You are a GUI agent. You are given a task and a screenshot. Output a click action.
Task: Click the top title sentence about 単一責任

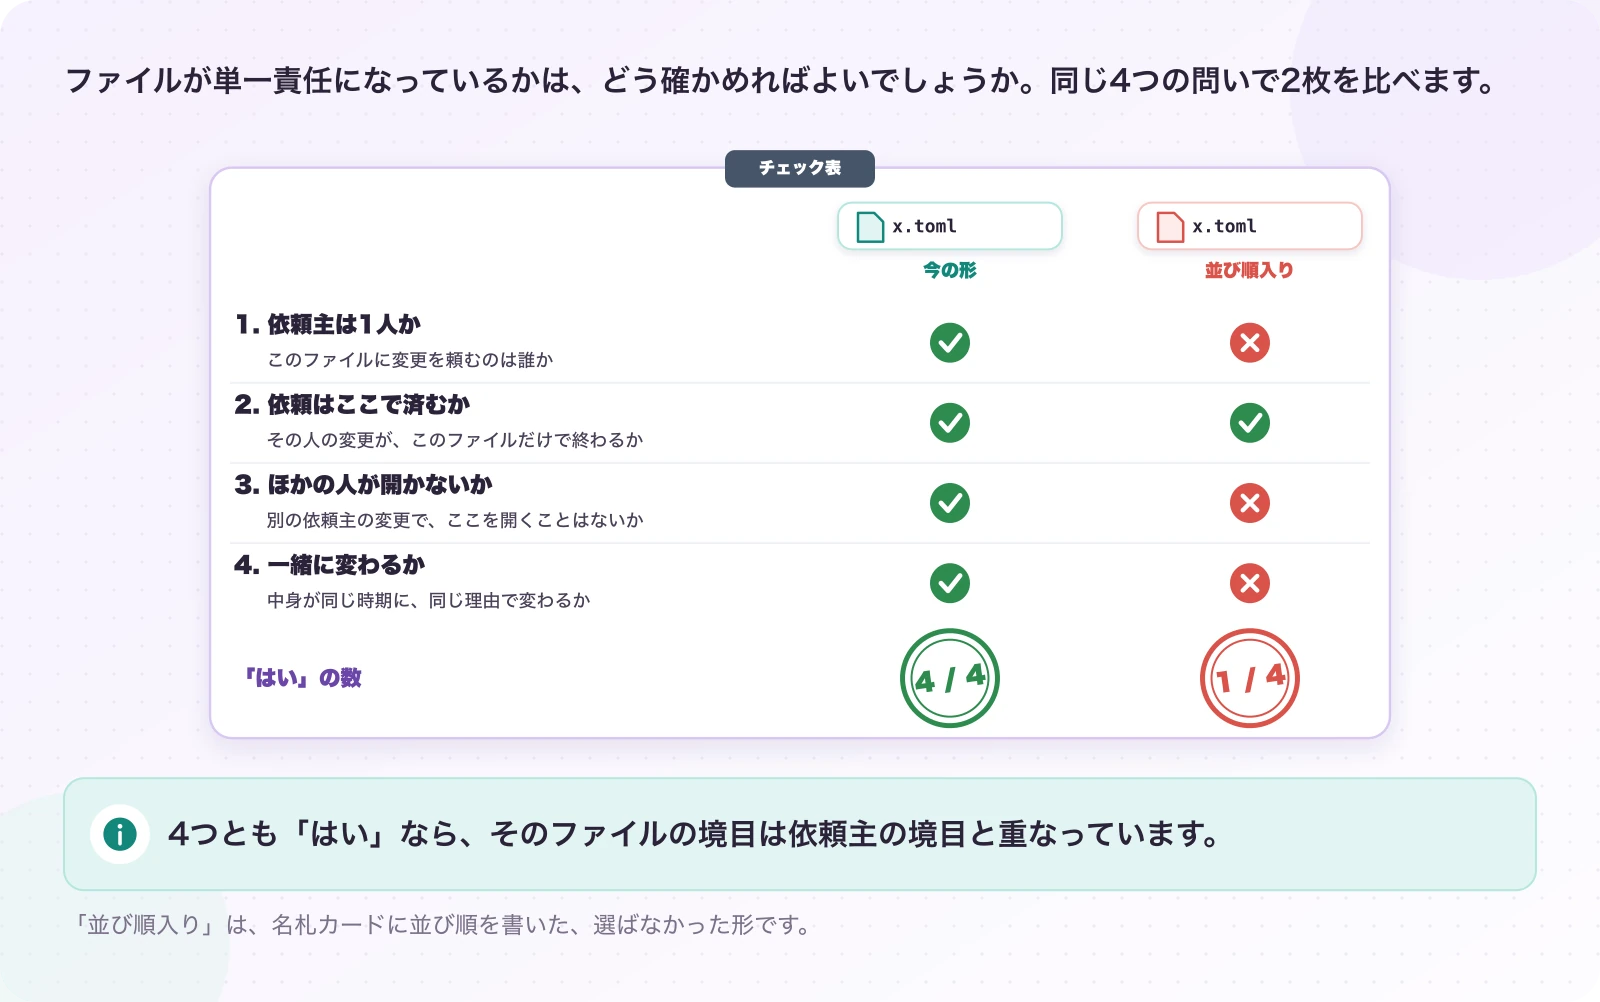tap(782, 80)
